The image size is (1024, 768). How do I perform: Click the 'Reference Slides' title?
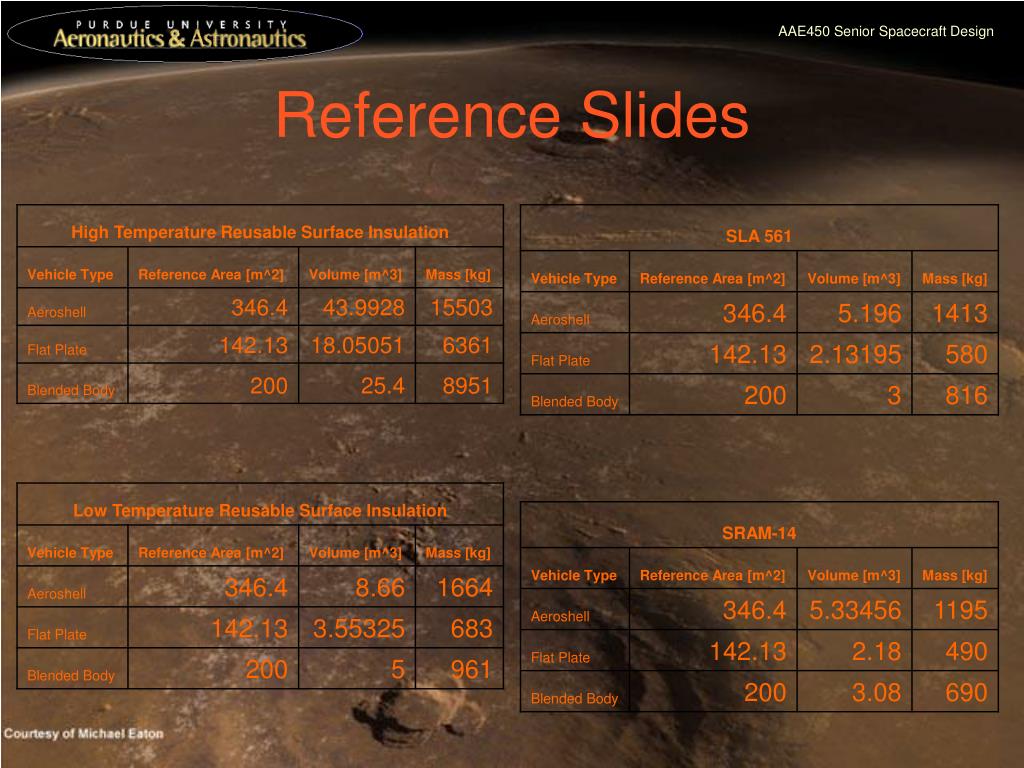(x=512, y=115)
